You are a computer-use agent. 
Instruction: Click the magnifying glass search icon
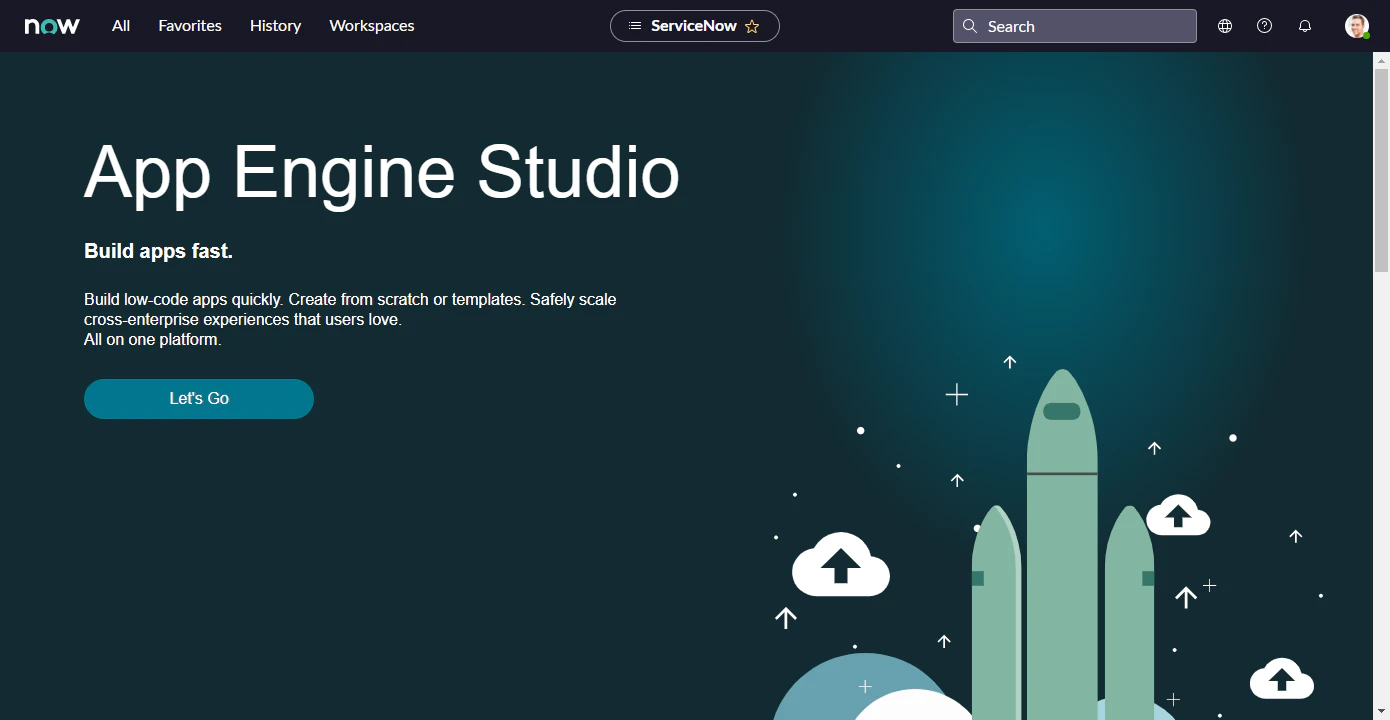point(970,26)
